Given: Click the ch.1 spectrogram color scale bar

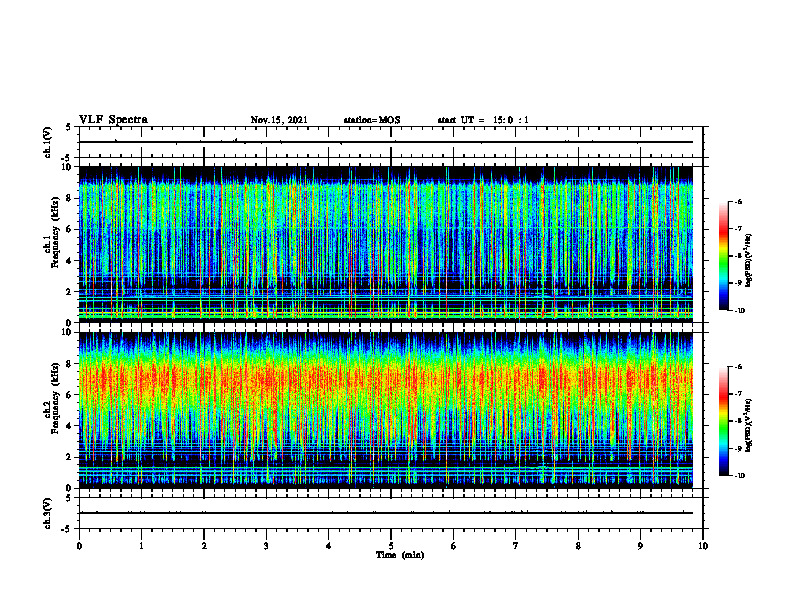Looking at the screenshot, I should [724, 256].
